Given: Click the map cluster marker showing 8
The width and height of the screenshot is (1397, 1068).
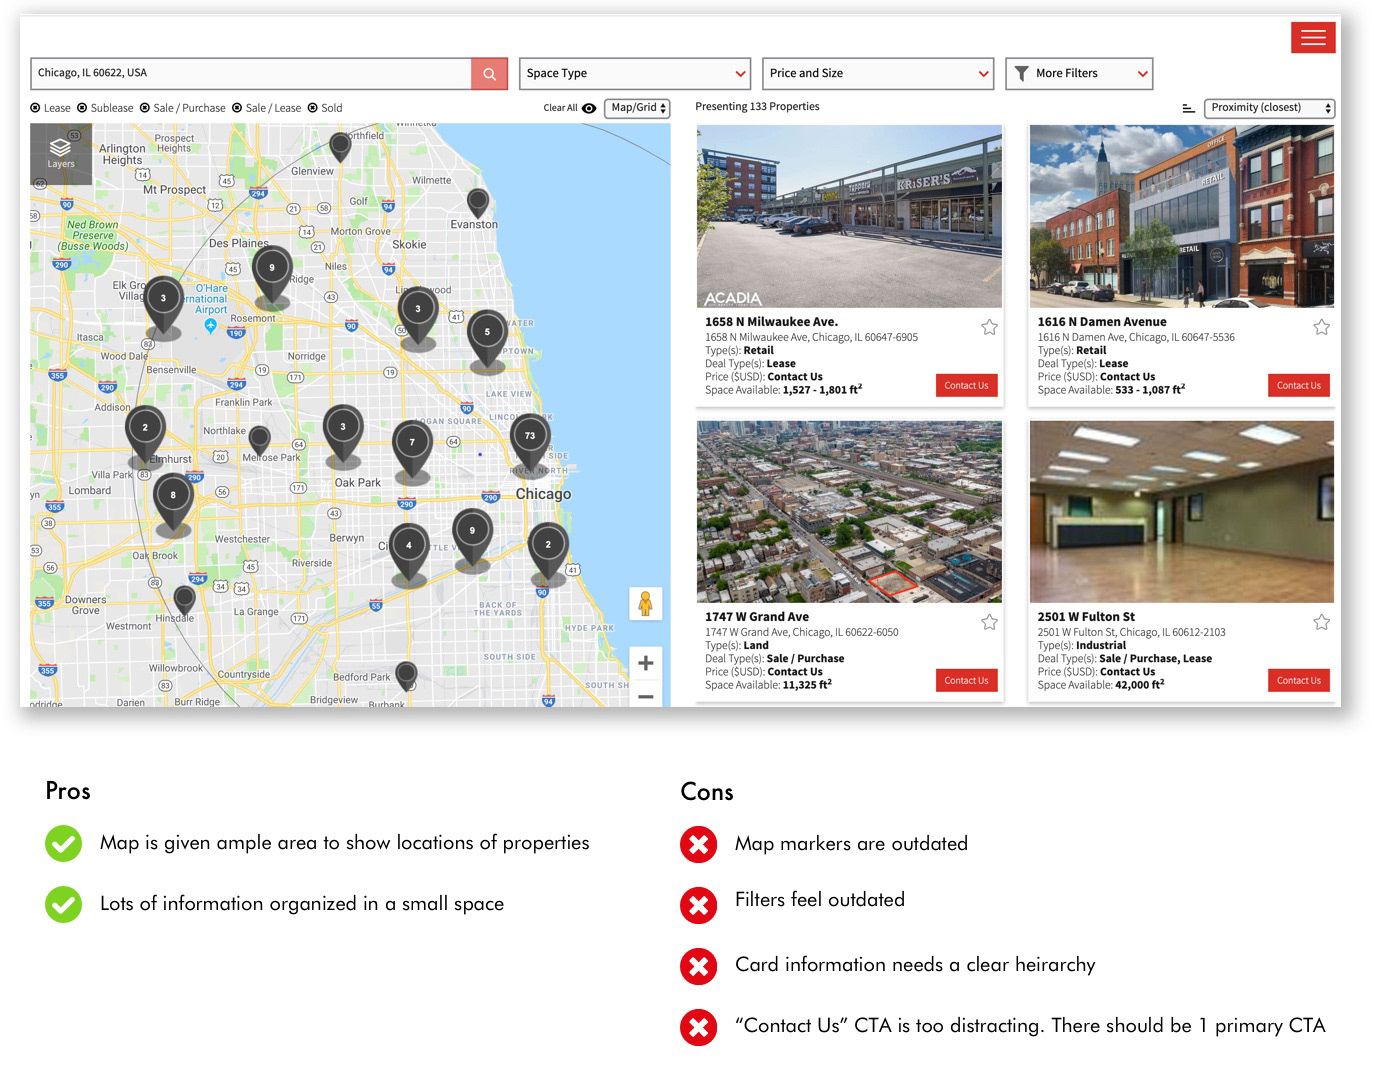Looking at the screenshot, I should (173, 499).
